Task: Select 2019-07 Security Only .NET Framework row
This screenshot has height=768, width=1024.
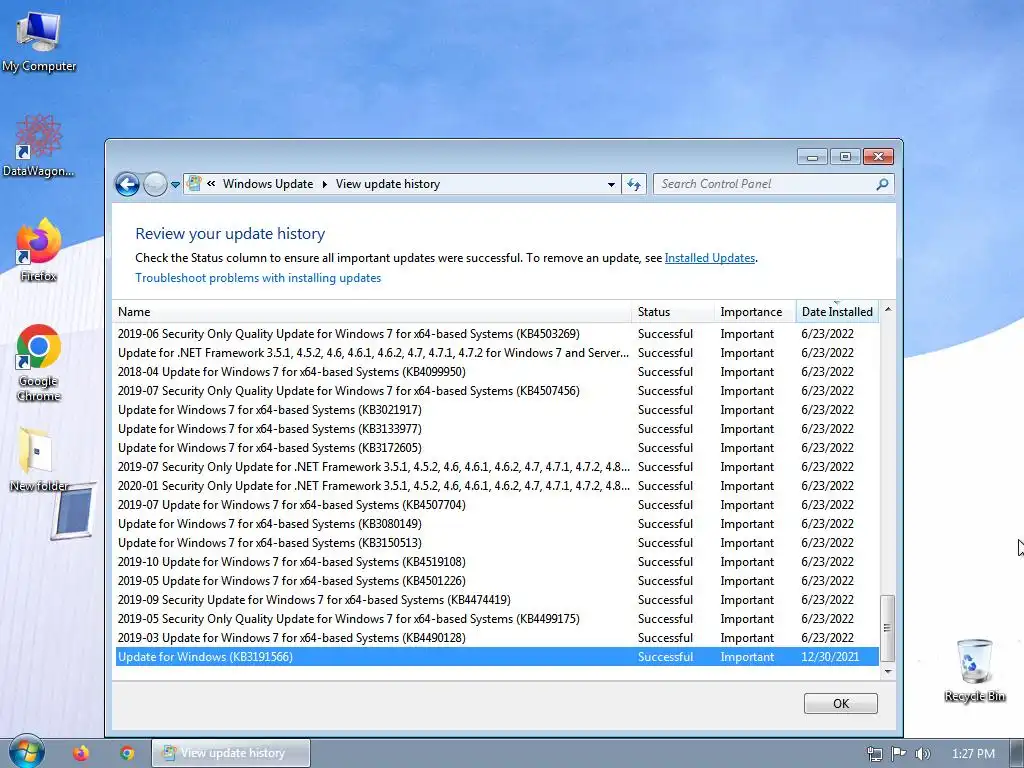Action: click(497, 467)
